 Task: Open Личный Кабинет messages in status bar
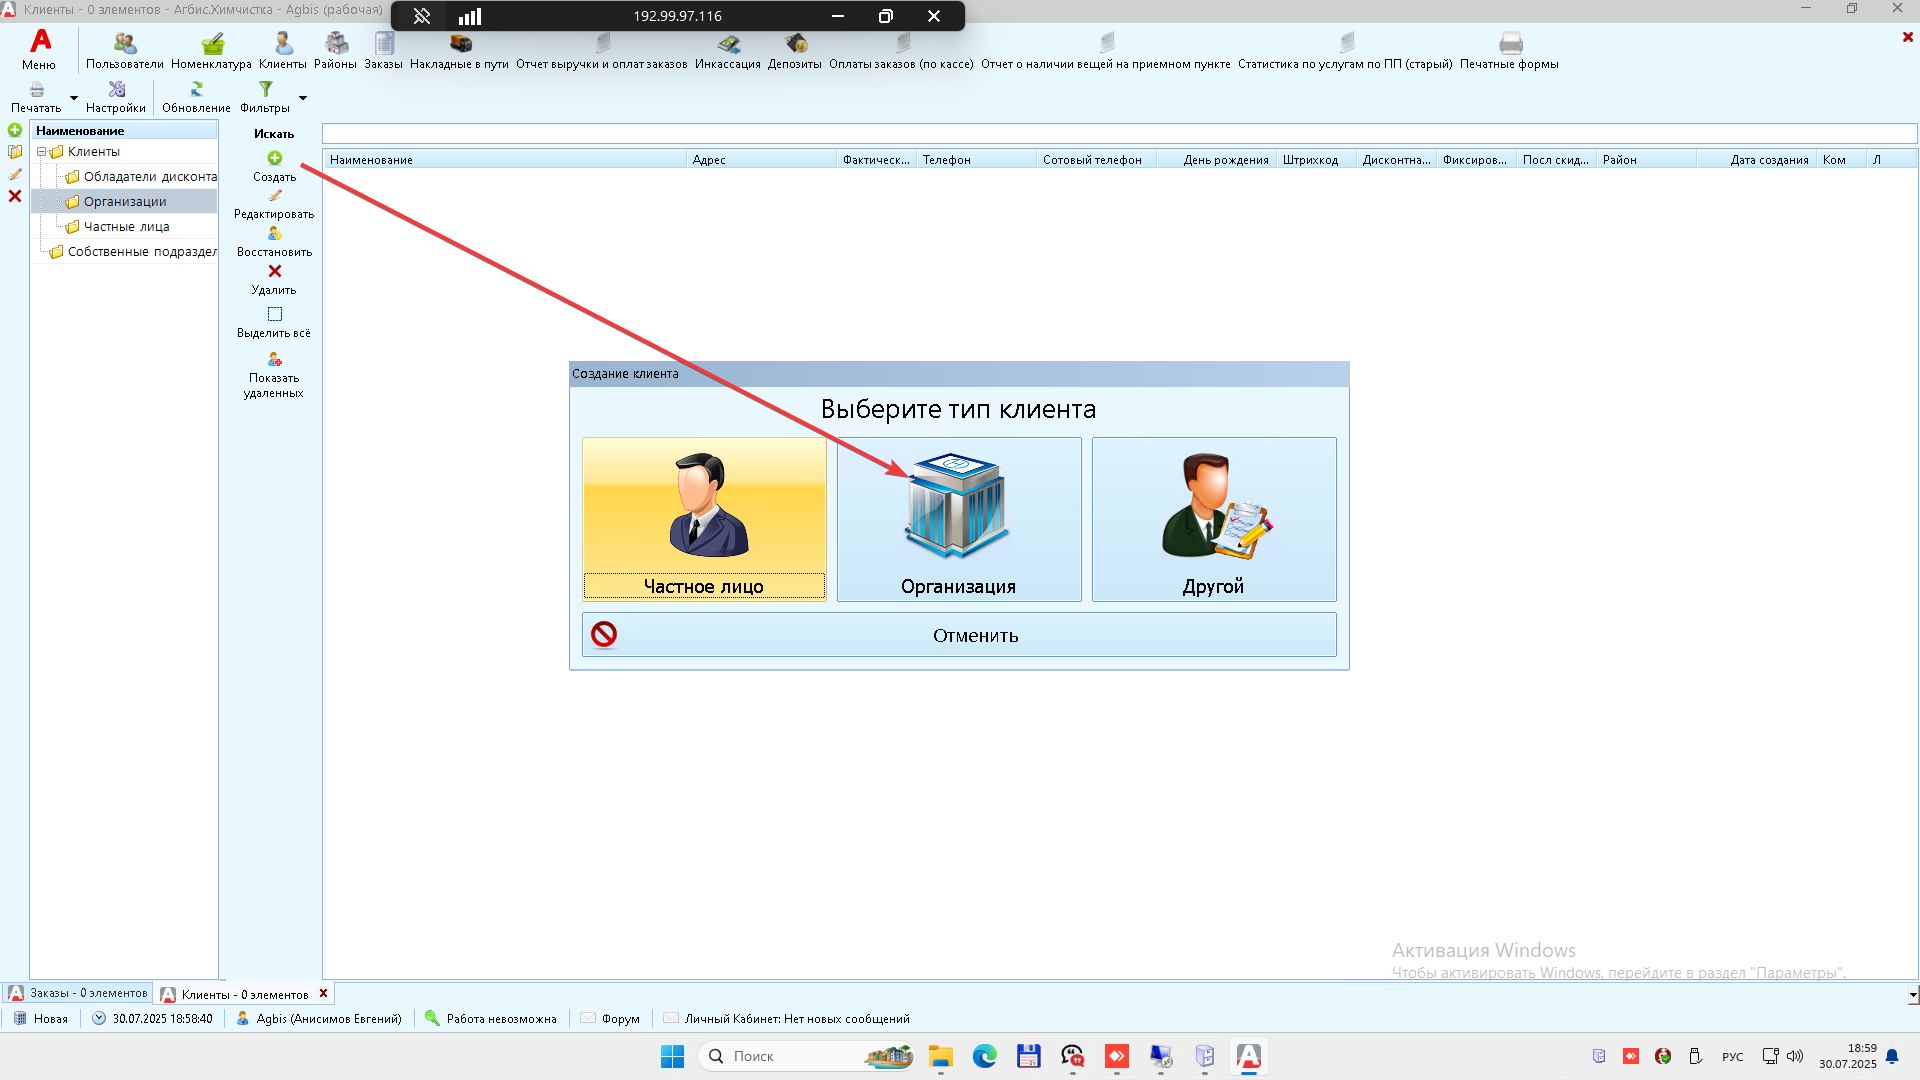787,1019
